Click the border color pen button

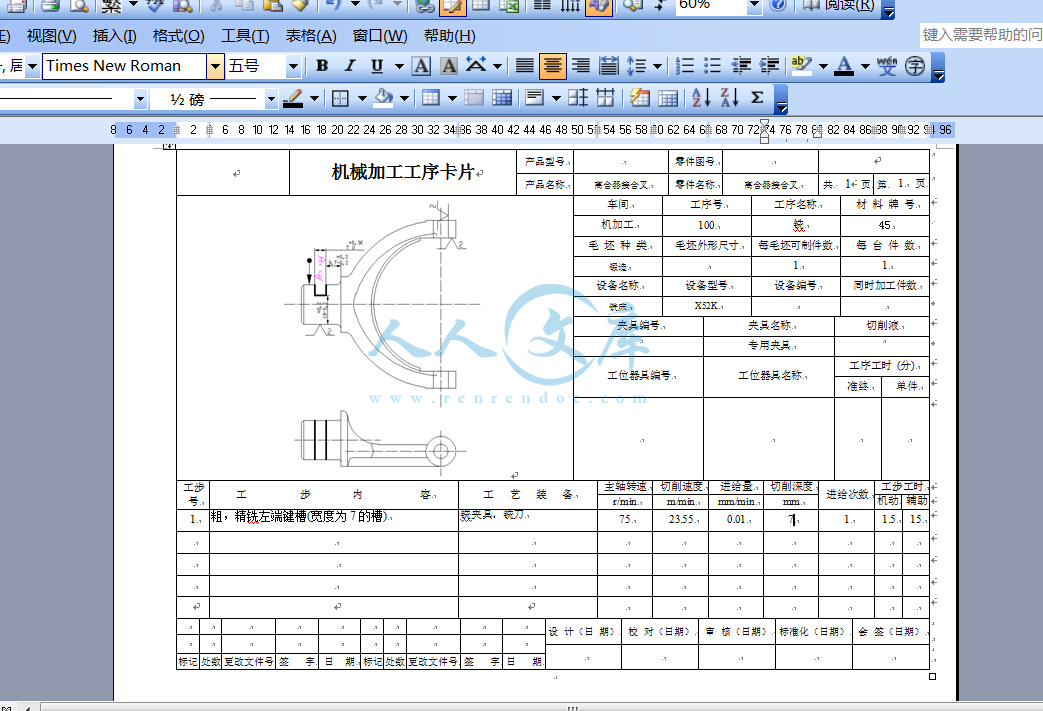point(293,99)
